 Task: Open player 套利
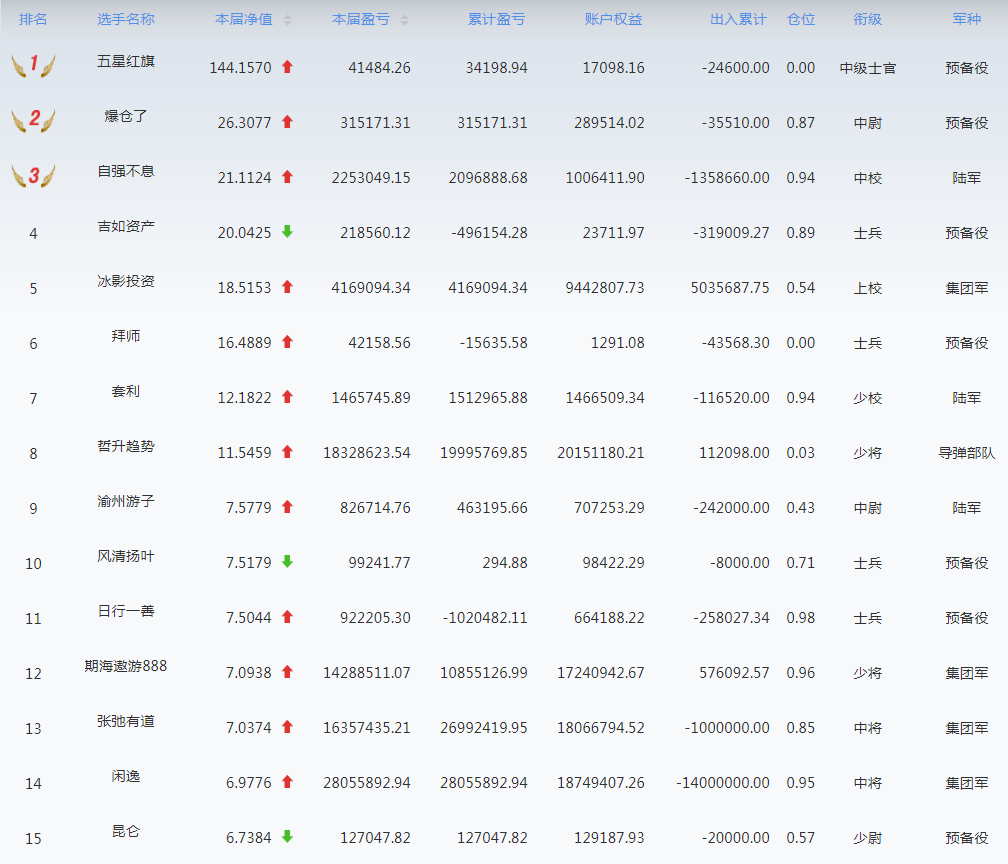tap(126, 391)
